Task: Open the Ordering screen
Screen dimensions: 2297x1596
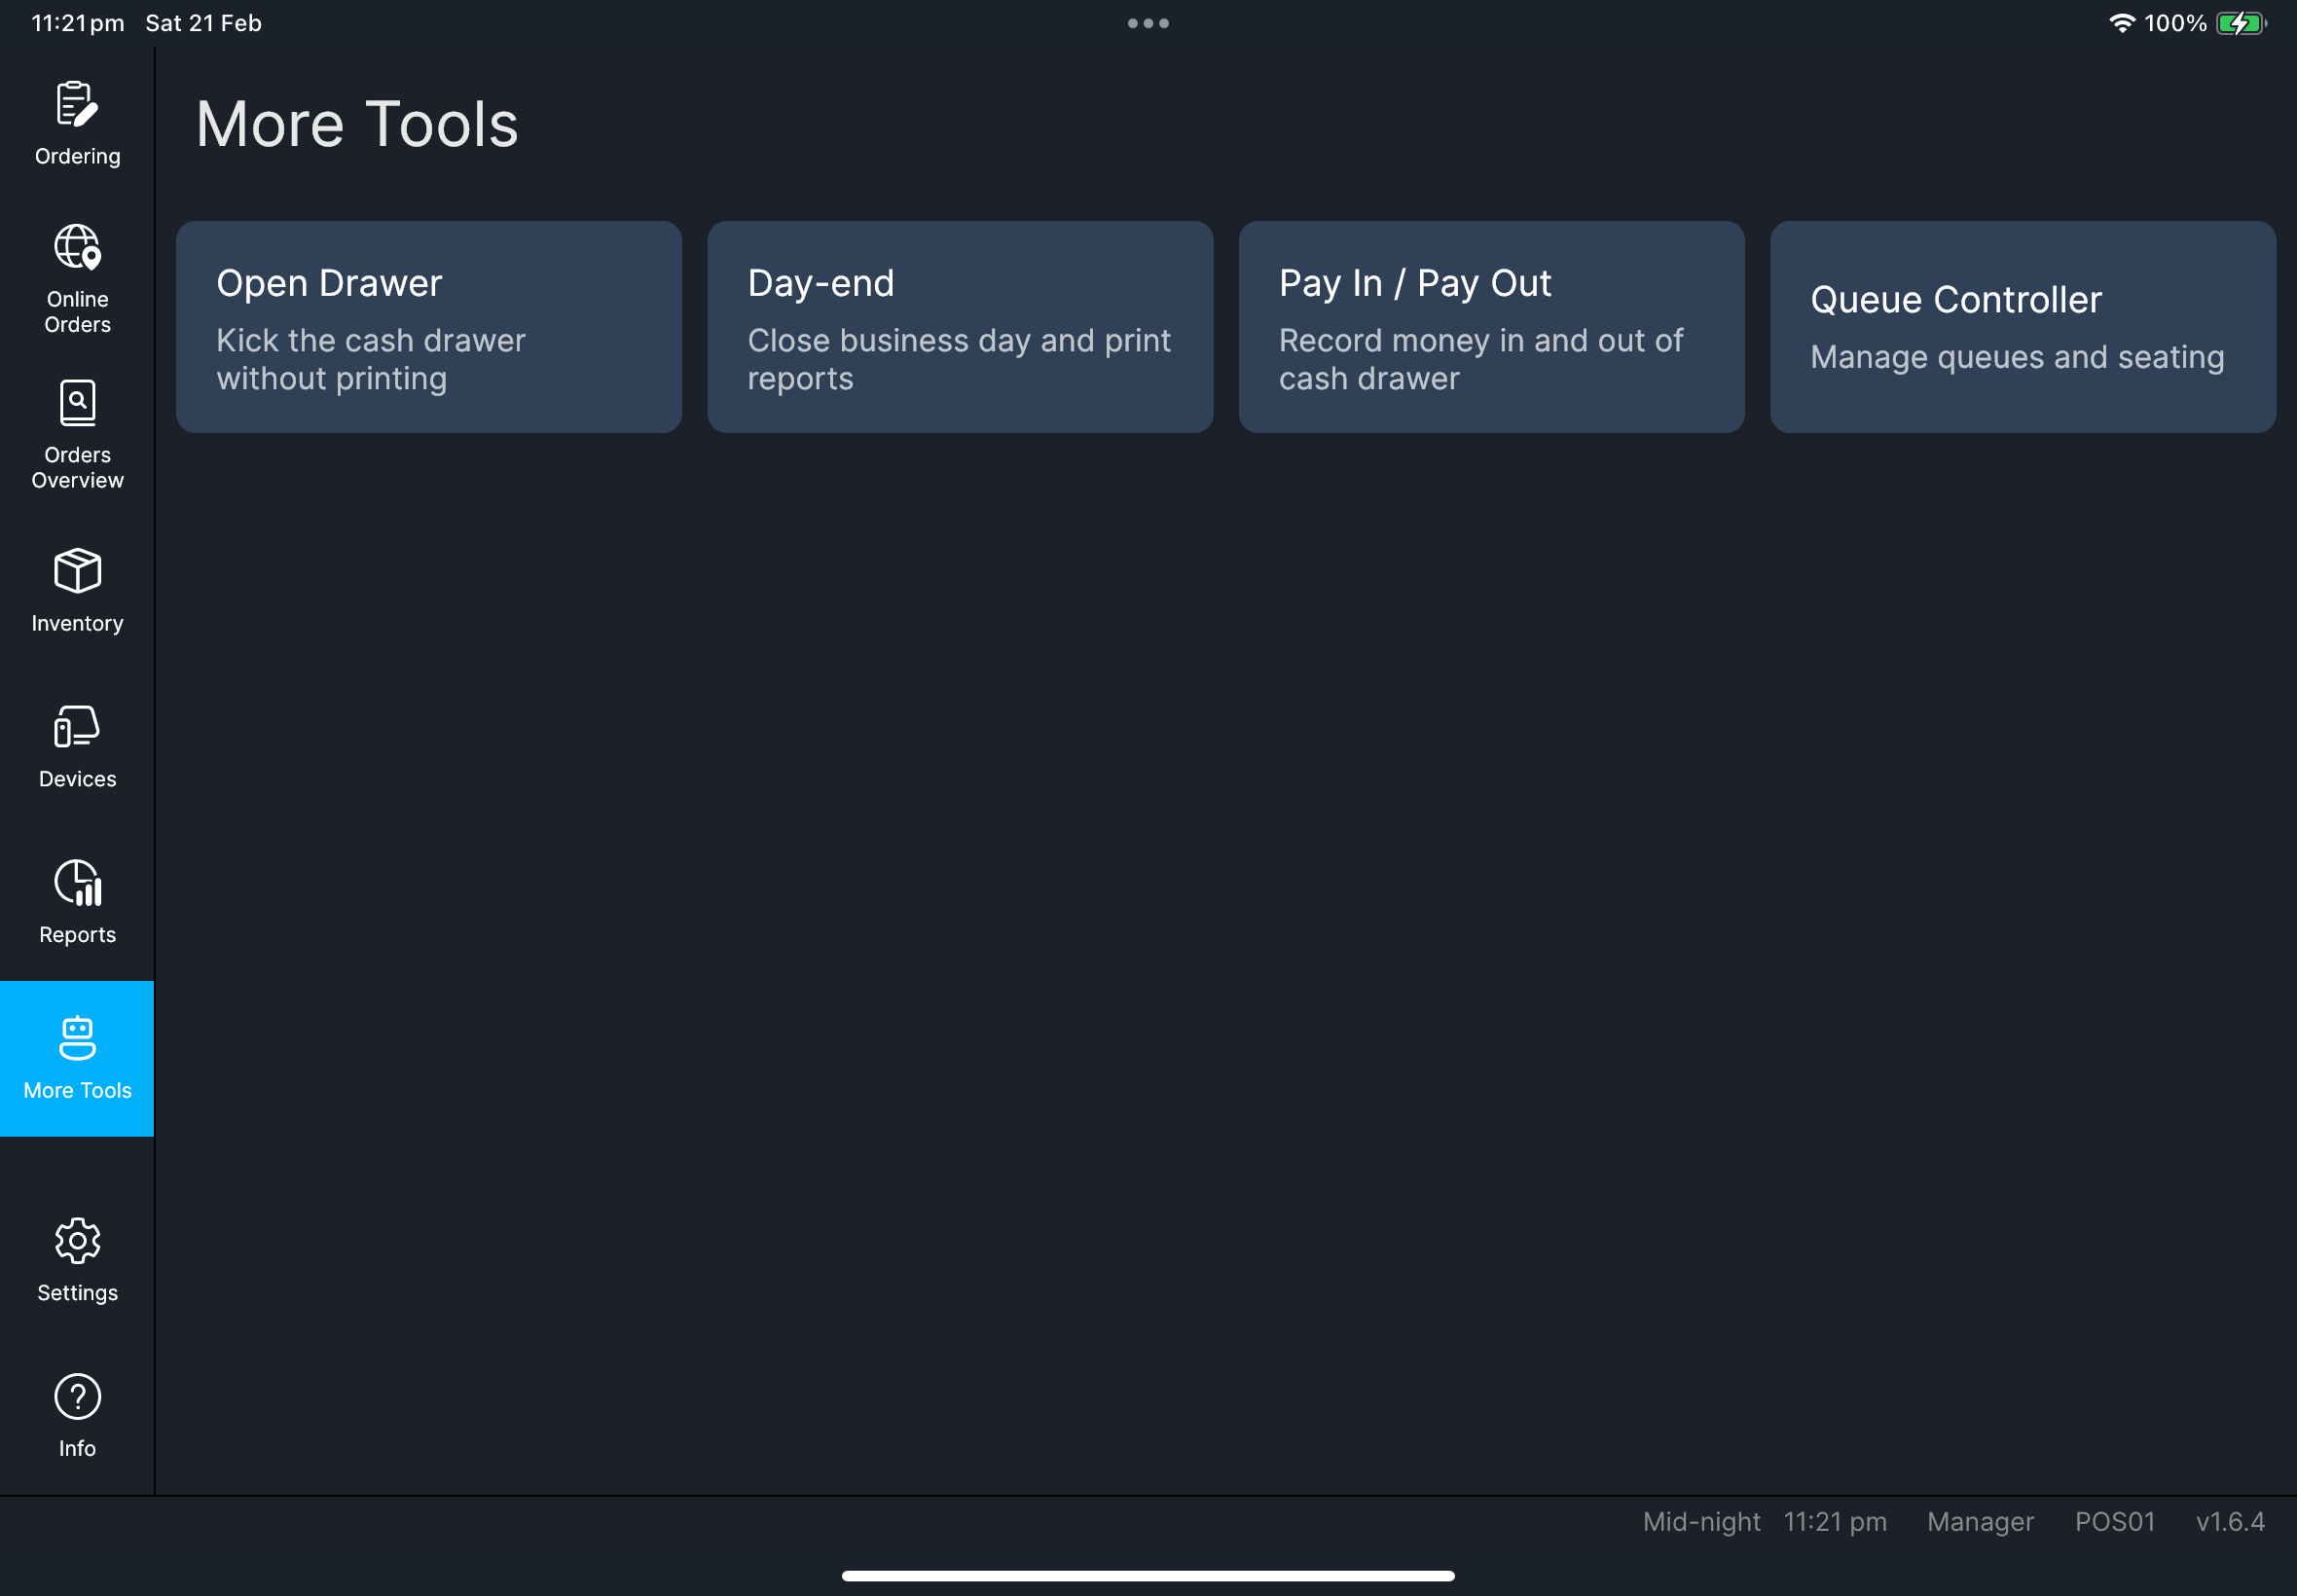Action: [76, 122]
